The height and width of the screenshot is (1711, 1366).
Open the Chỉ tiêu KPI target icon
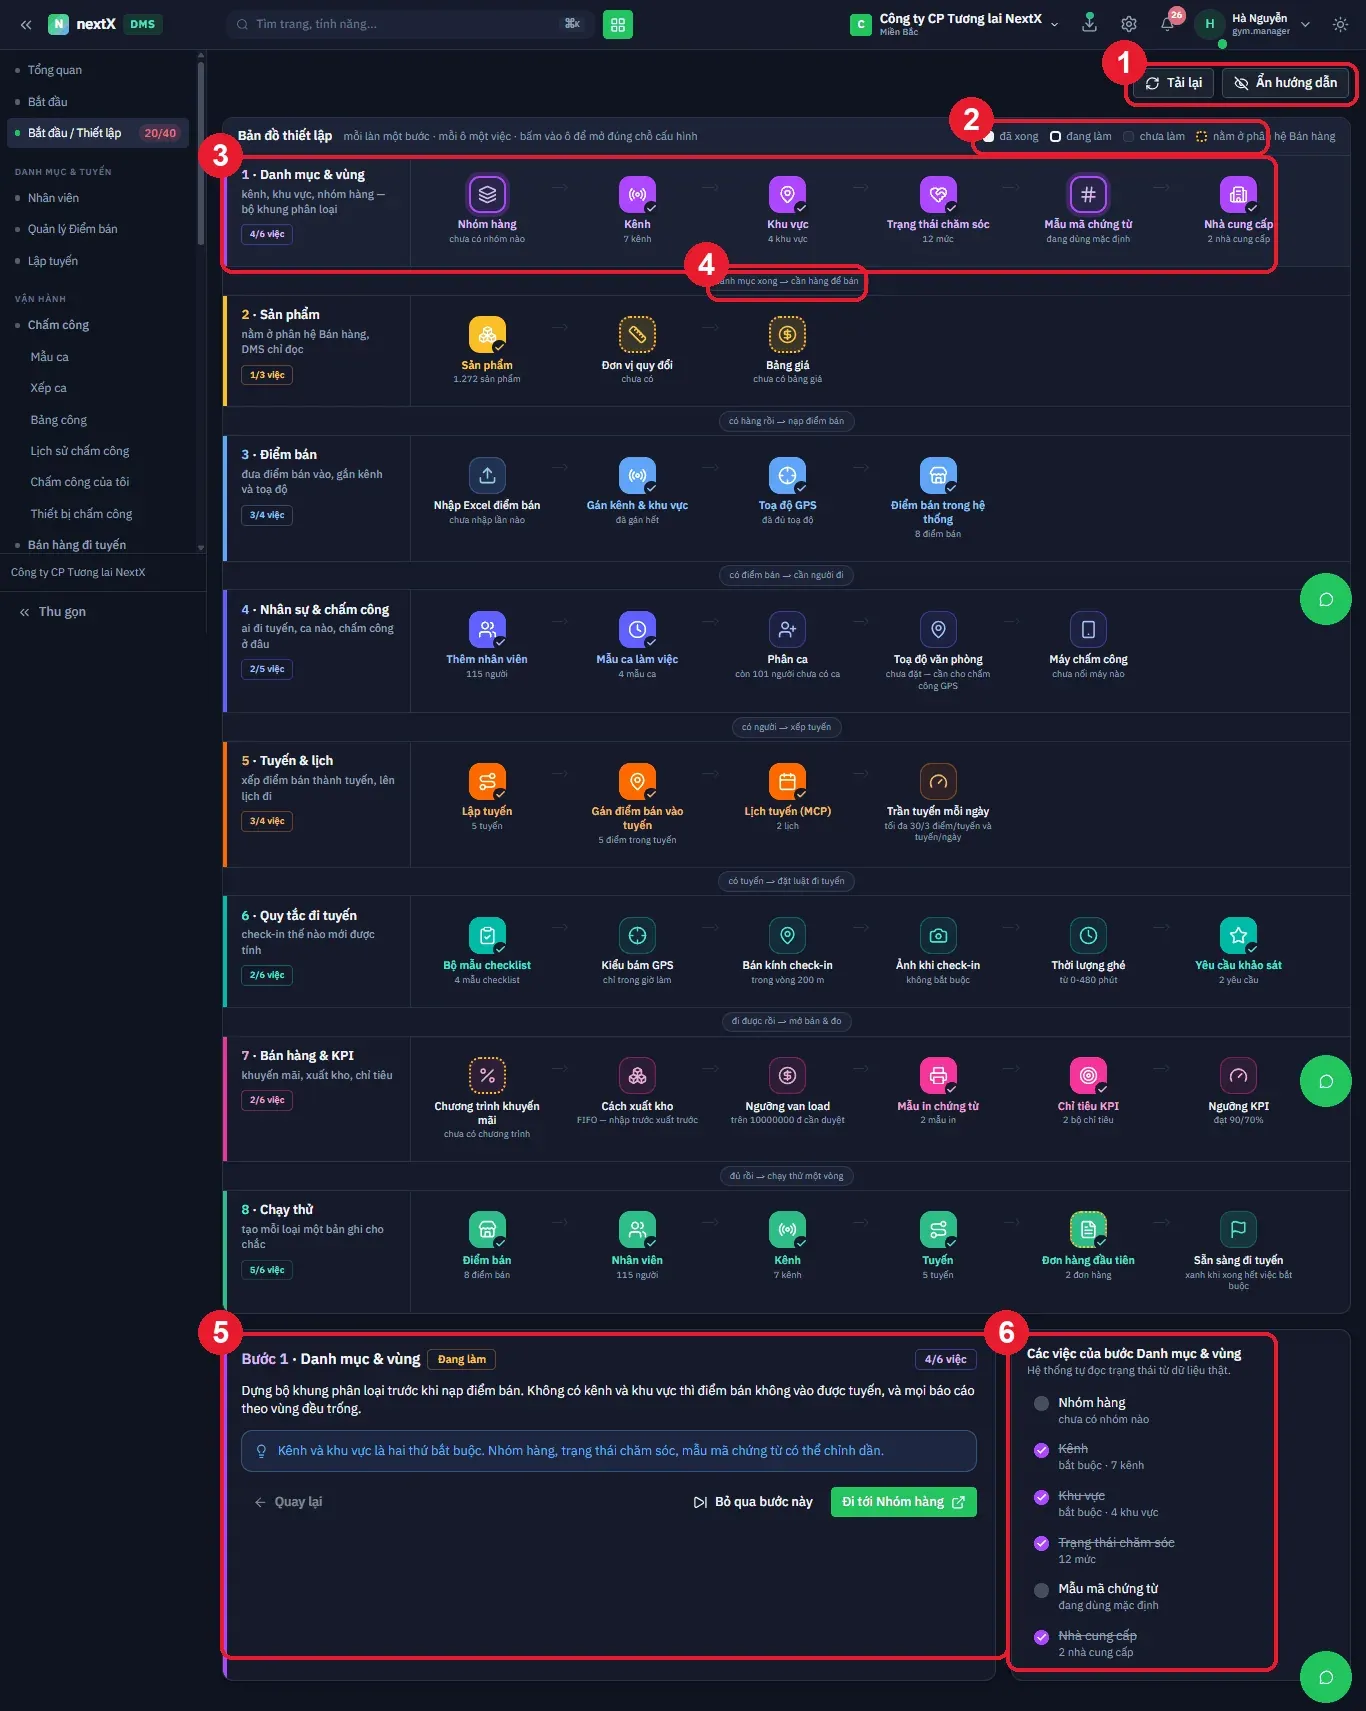[1088, 1076]
